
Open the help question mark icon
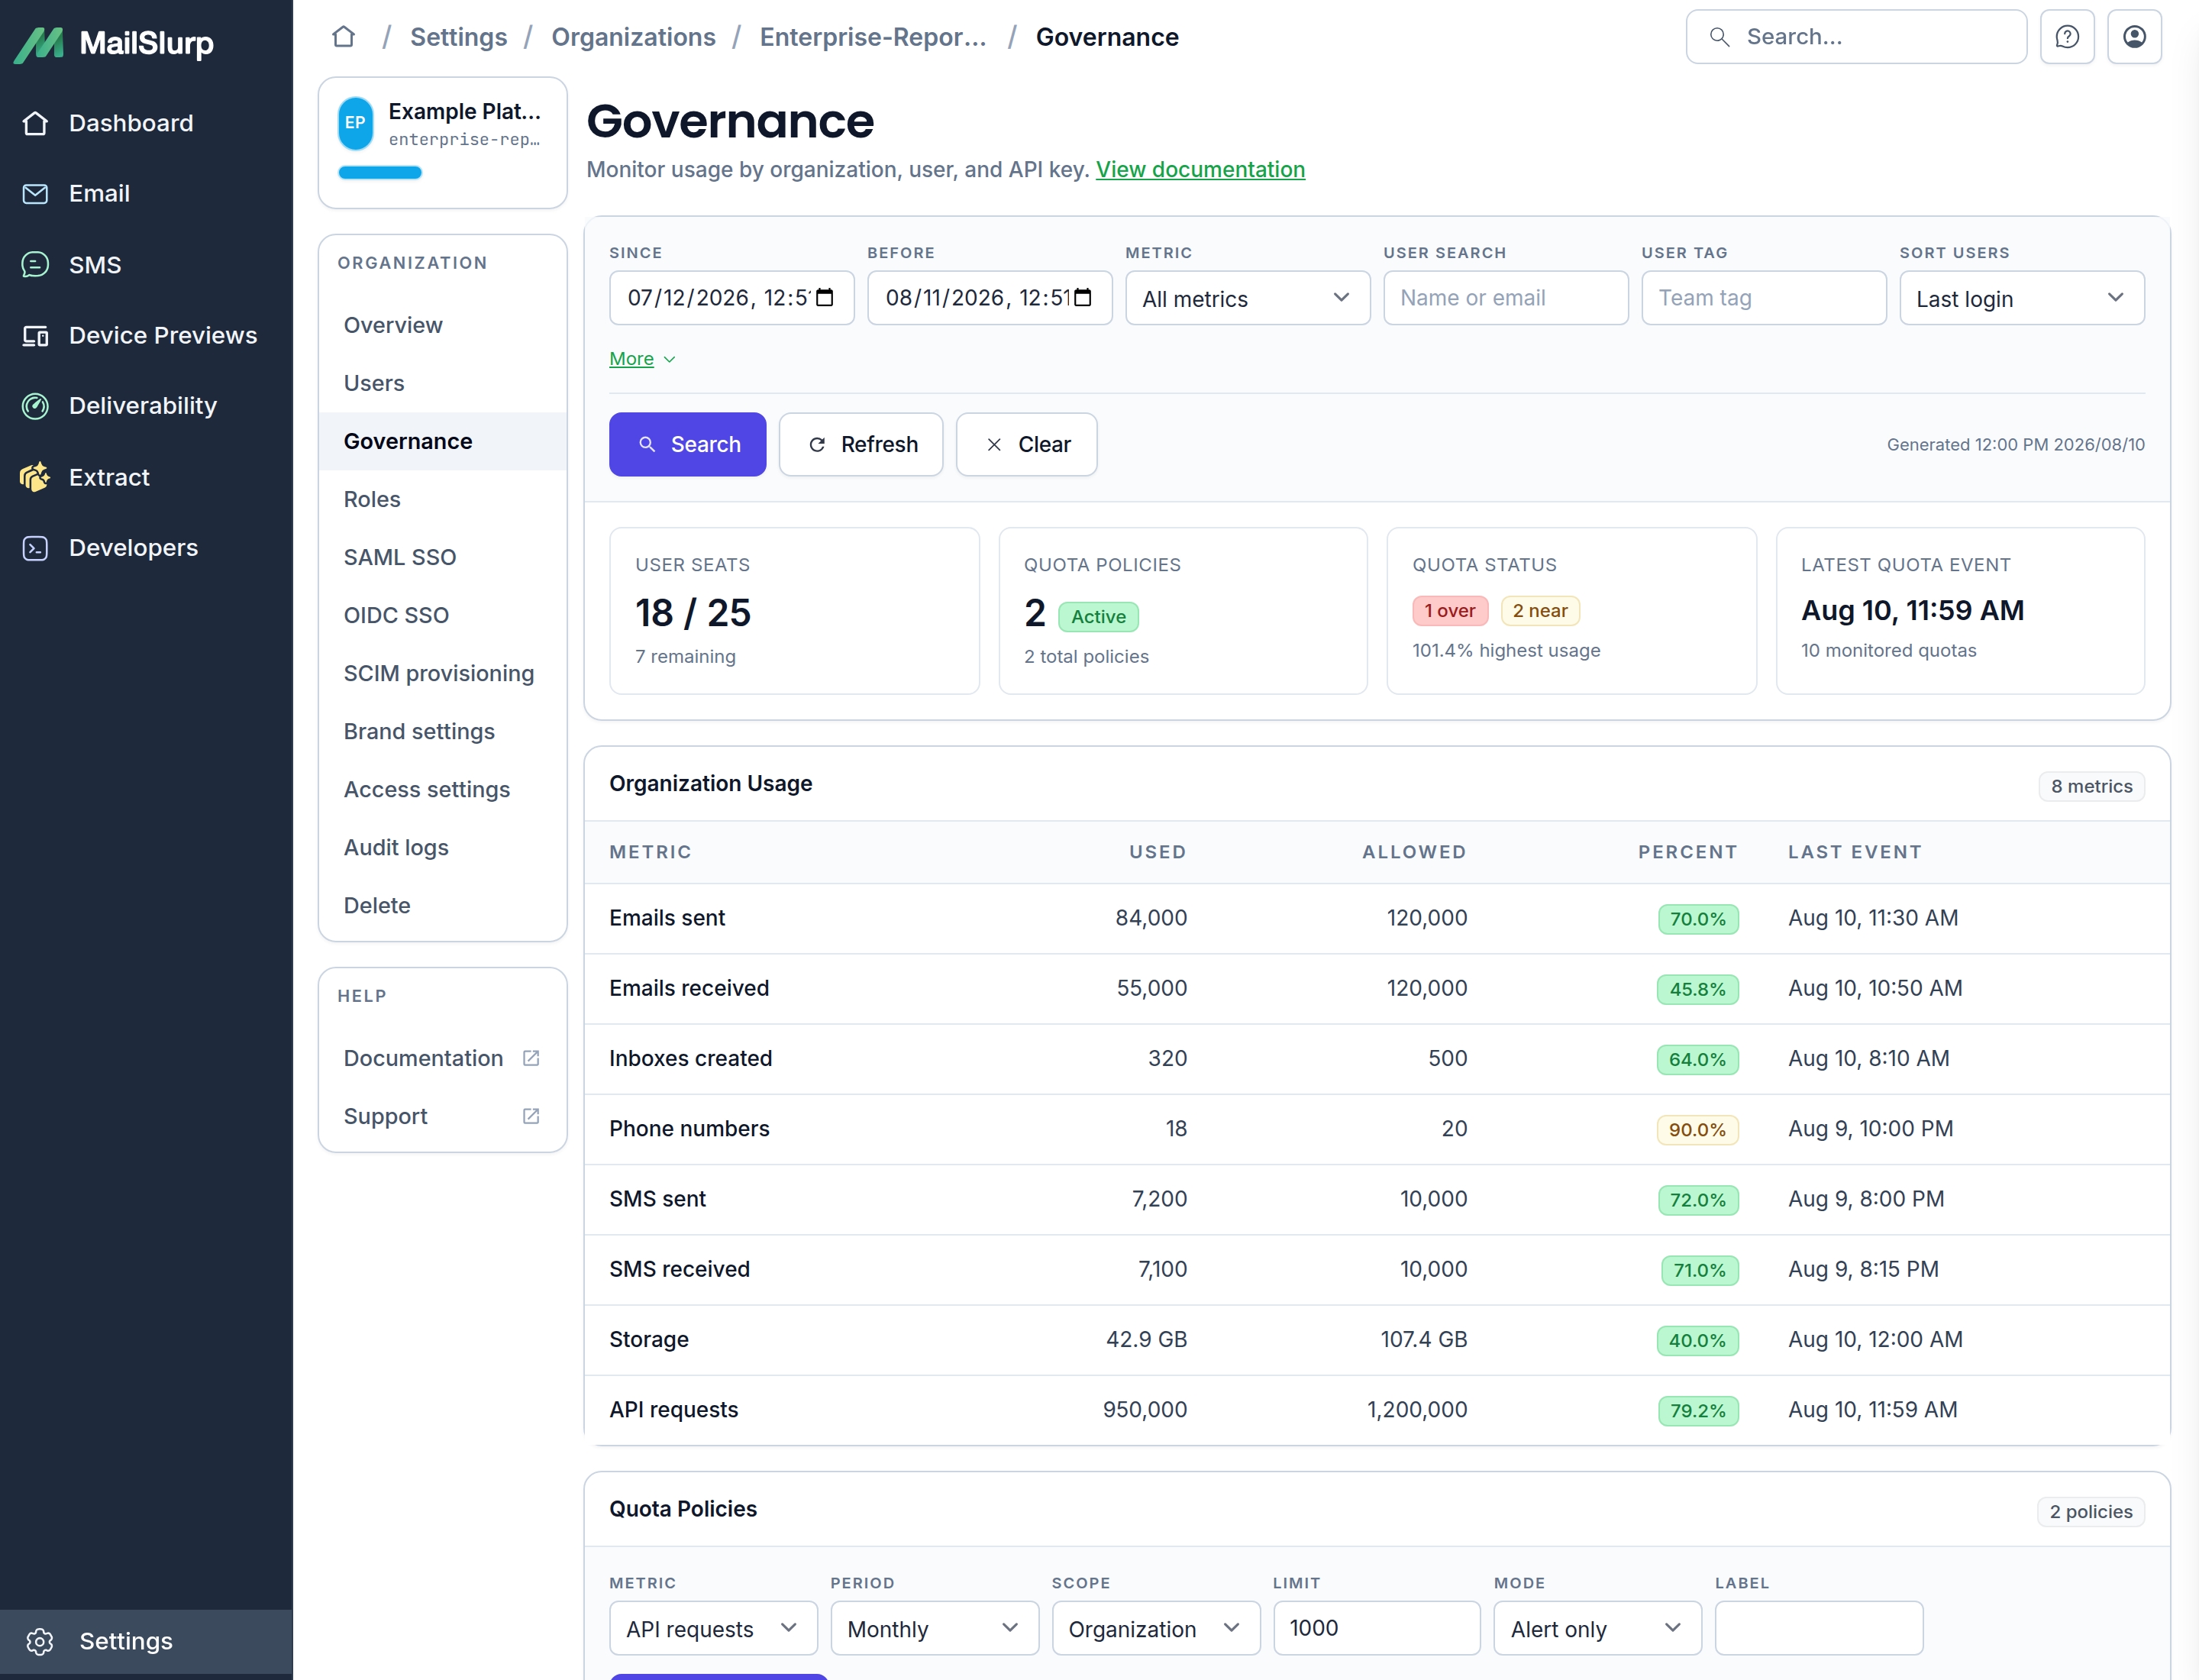click(x=2067, y=37)
